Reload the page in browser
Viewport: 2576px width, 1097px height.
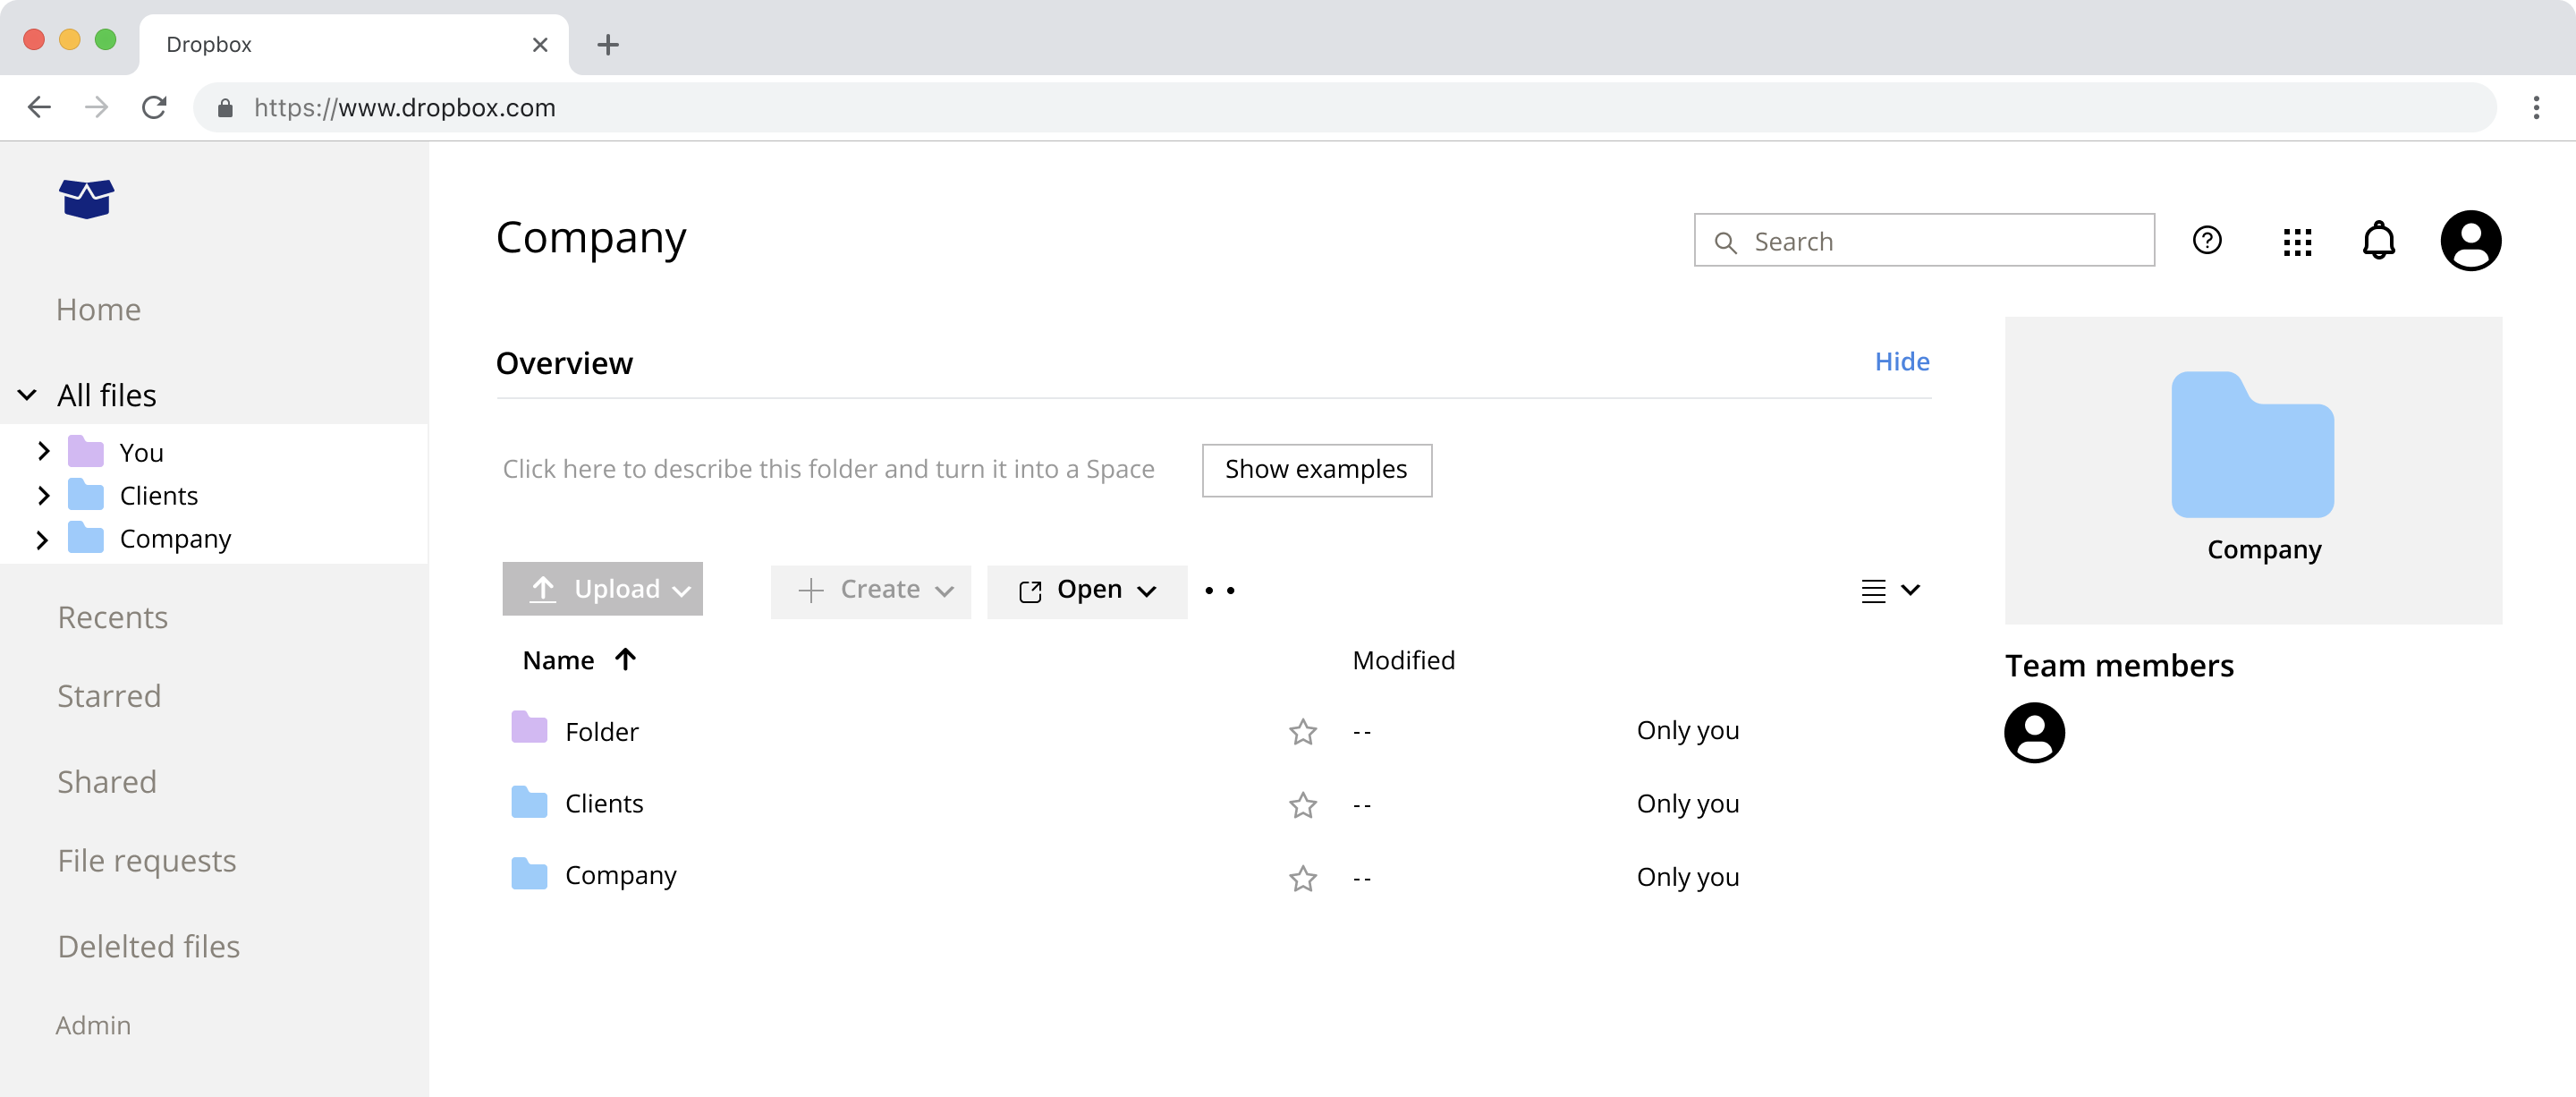pos(154,108)
